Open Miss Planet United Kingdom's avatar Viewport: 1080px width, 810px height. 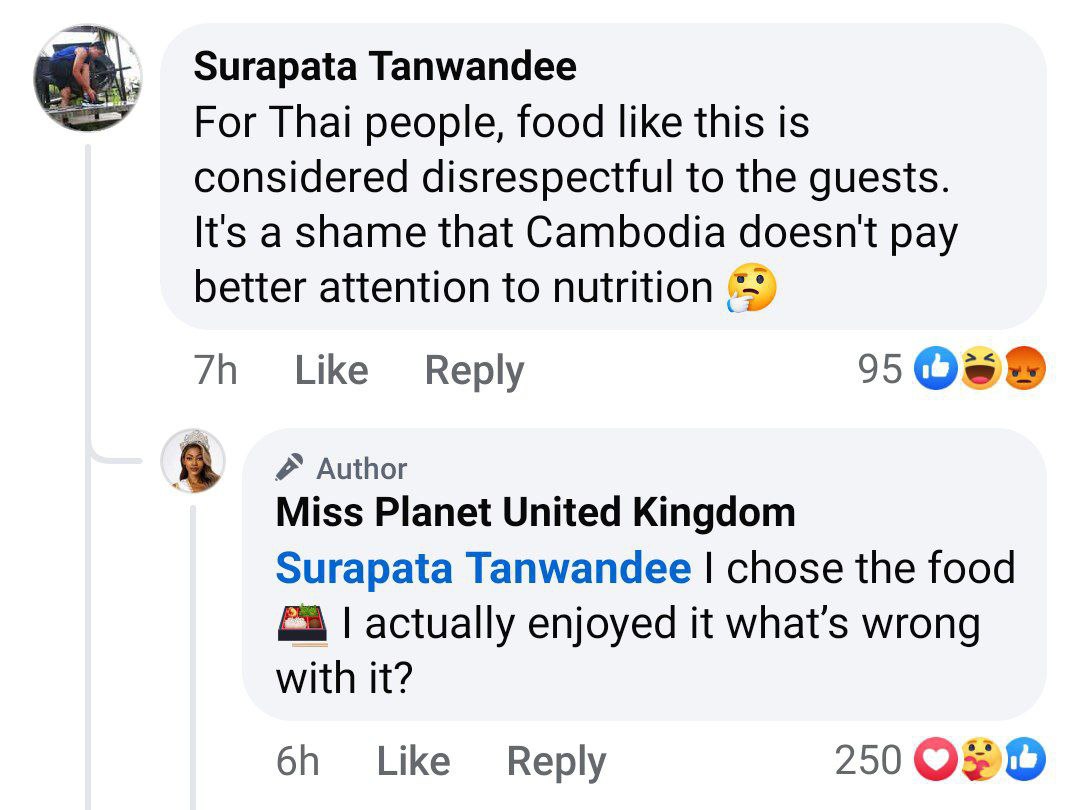(194, 461)
